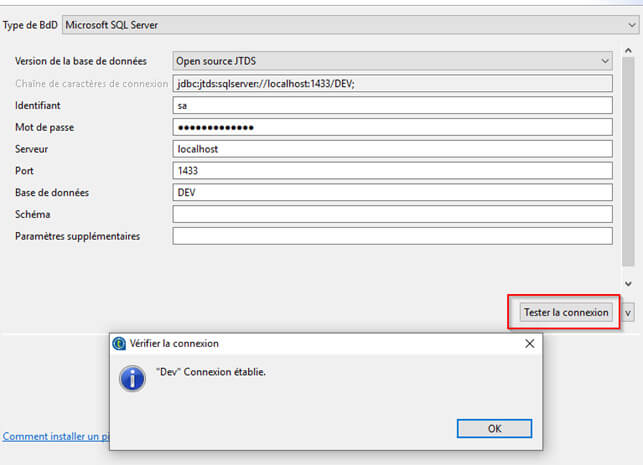Click the Paramètres supplémentaires label
This screenshot has height=465, width=643.
point(78,236)
